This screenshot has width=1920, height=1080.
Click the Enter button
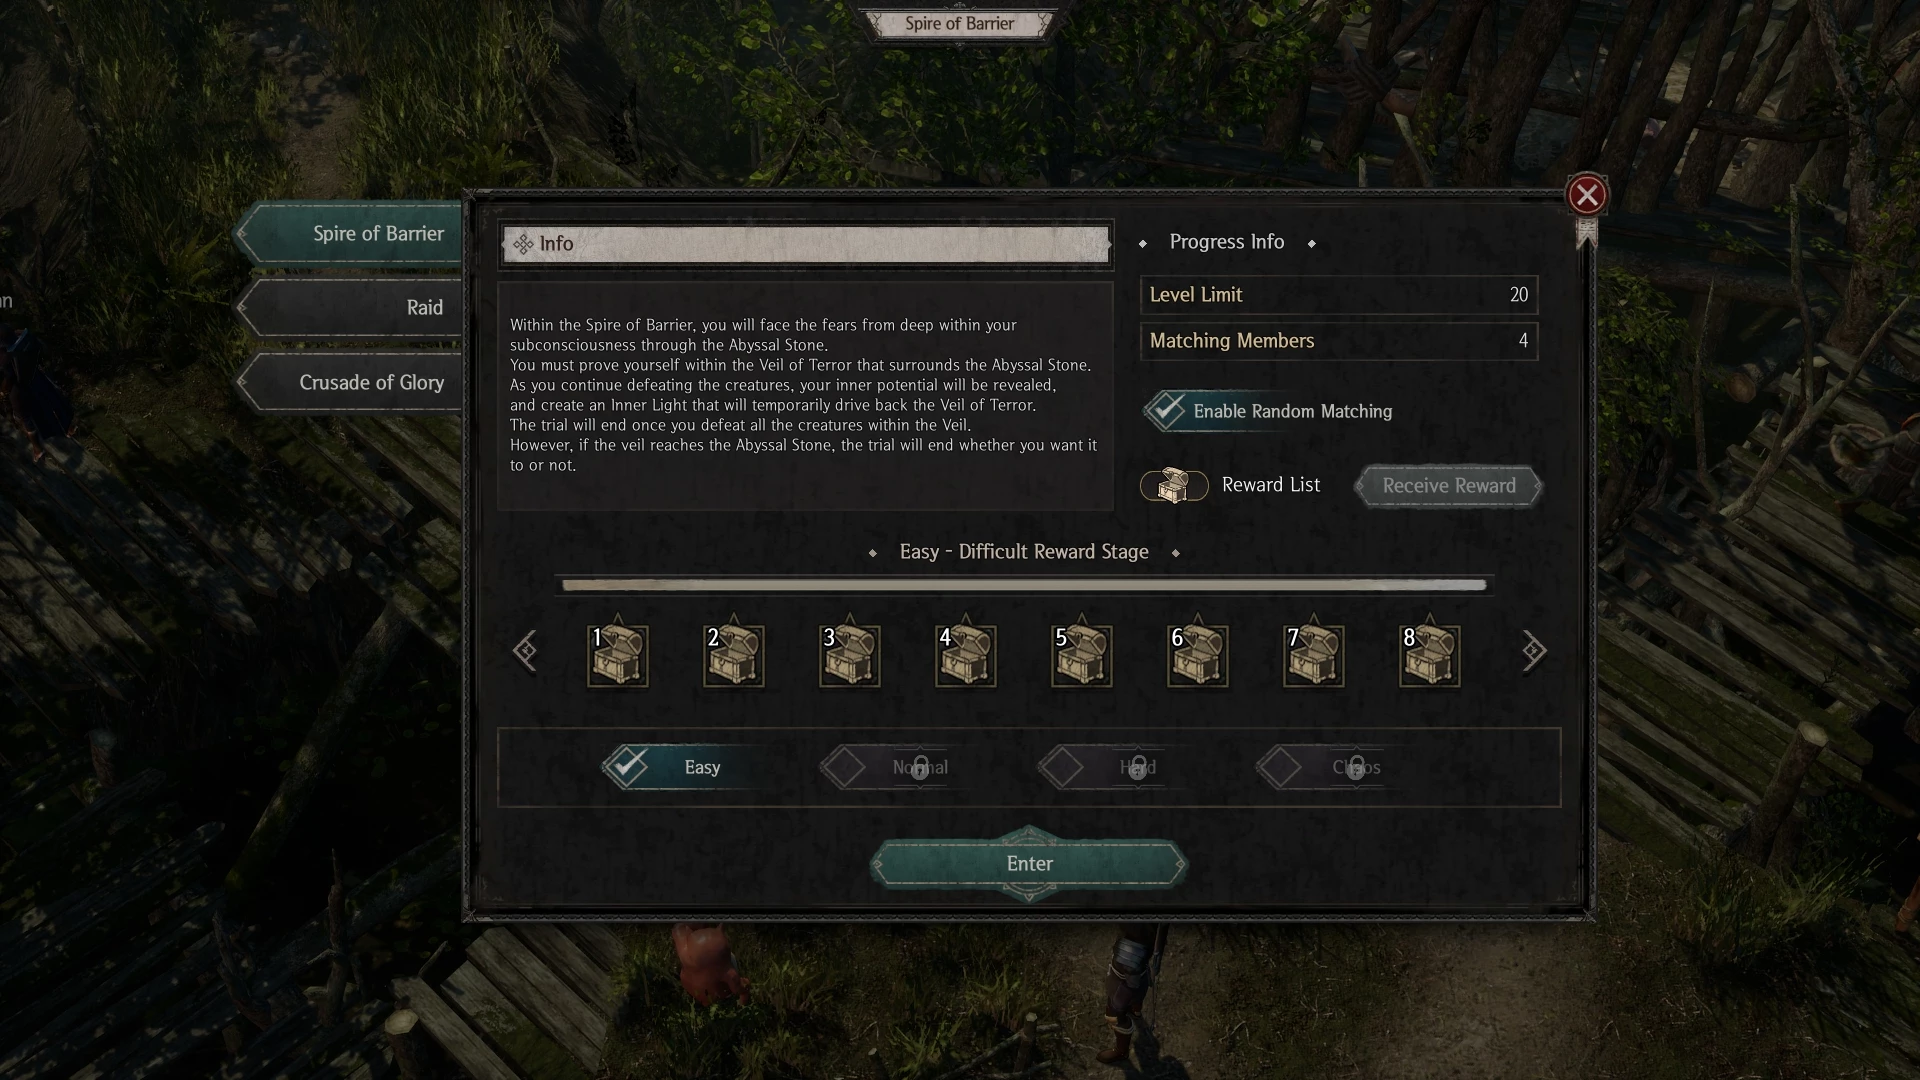tap(1029, 864)
